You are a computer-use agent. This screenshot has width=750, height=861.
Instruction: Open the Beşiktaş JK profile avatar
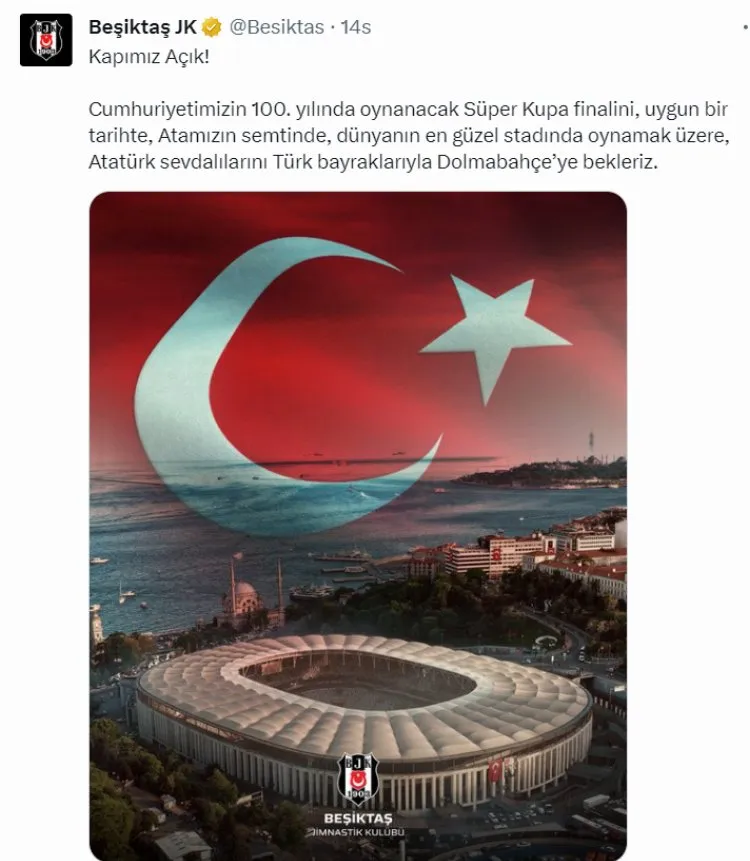pyautogui.click(x=46, y=40)
